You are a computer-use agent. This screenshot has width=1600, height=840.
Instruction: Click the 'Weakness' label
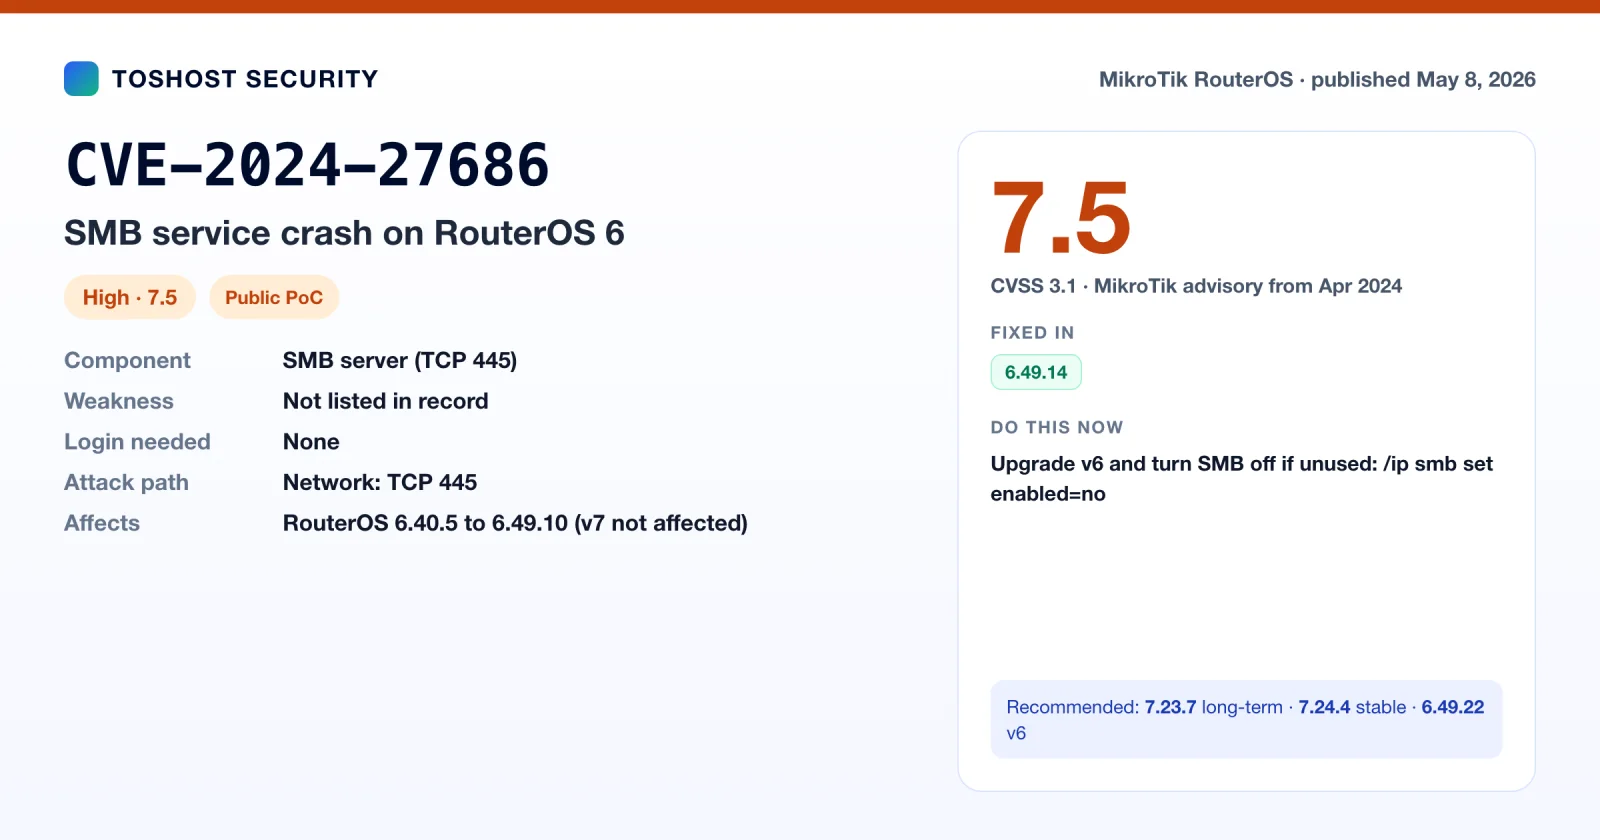point(119,401)
